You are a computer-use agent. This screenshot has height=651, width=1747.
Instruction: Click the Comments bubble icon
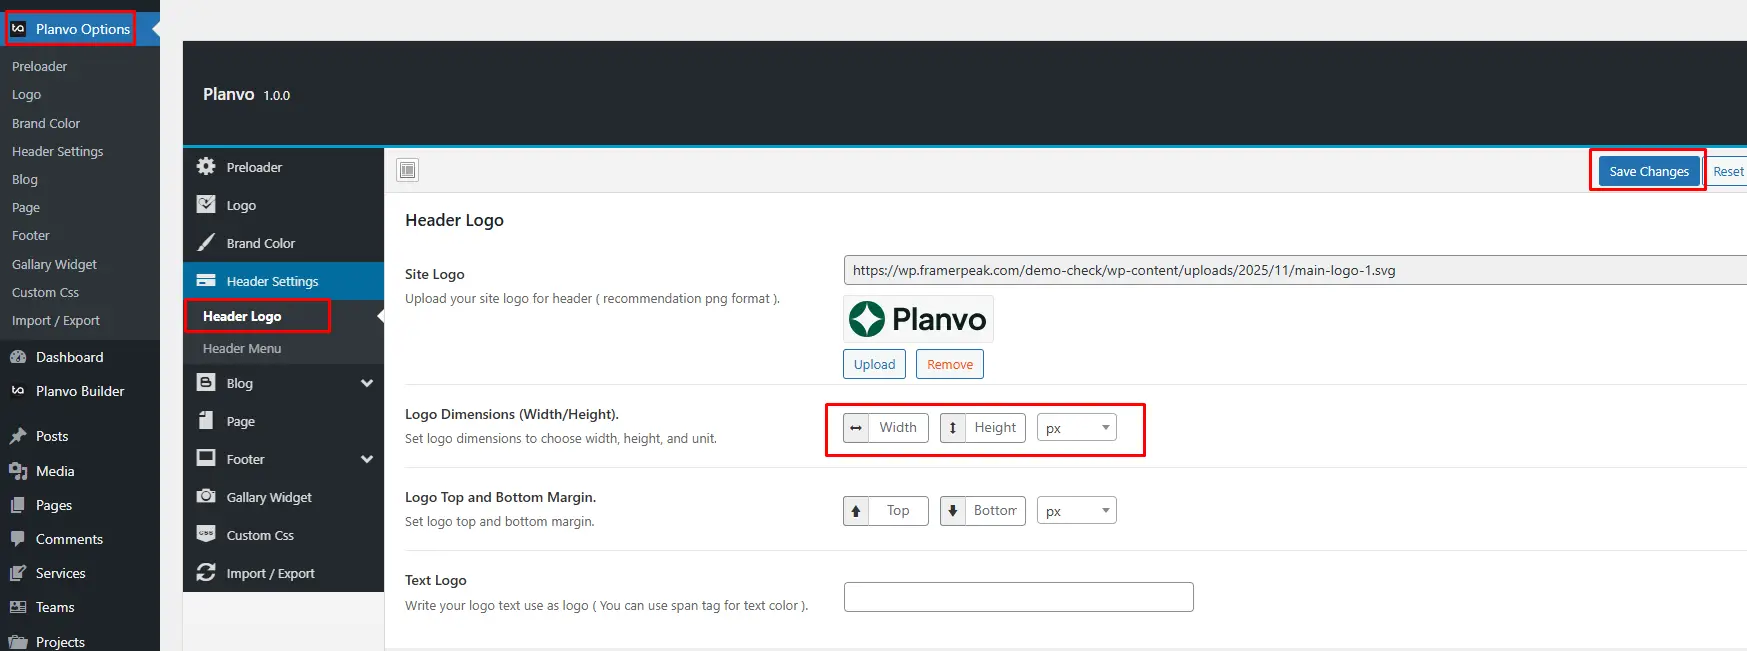pyautogui.click(x=18, y=539)
